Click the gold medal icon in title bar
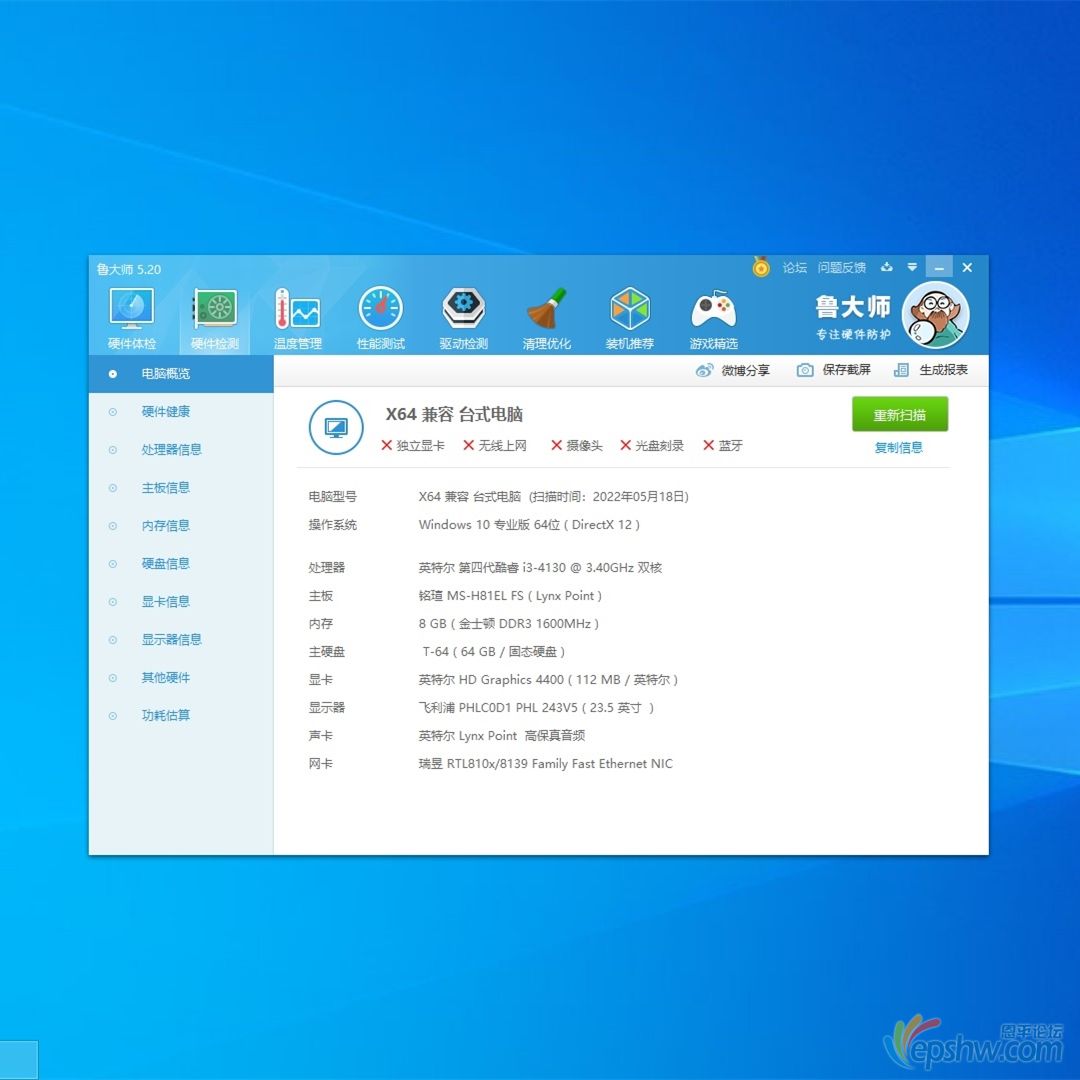This screenshot has height=1080, width=1080. click(761, 267)
